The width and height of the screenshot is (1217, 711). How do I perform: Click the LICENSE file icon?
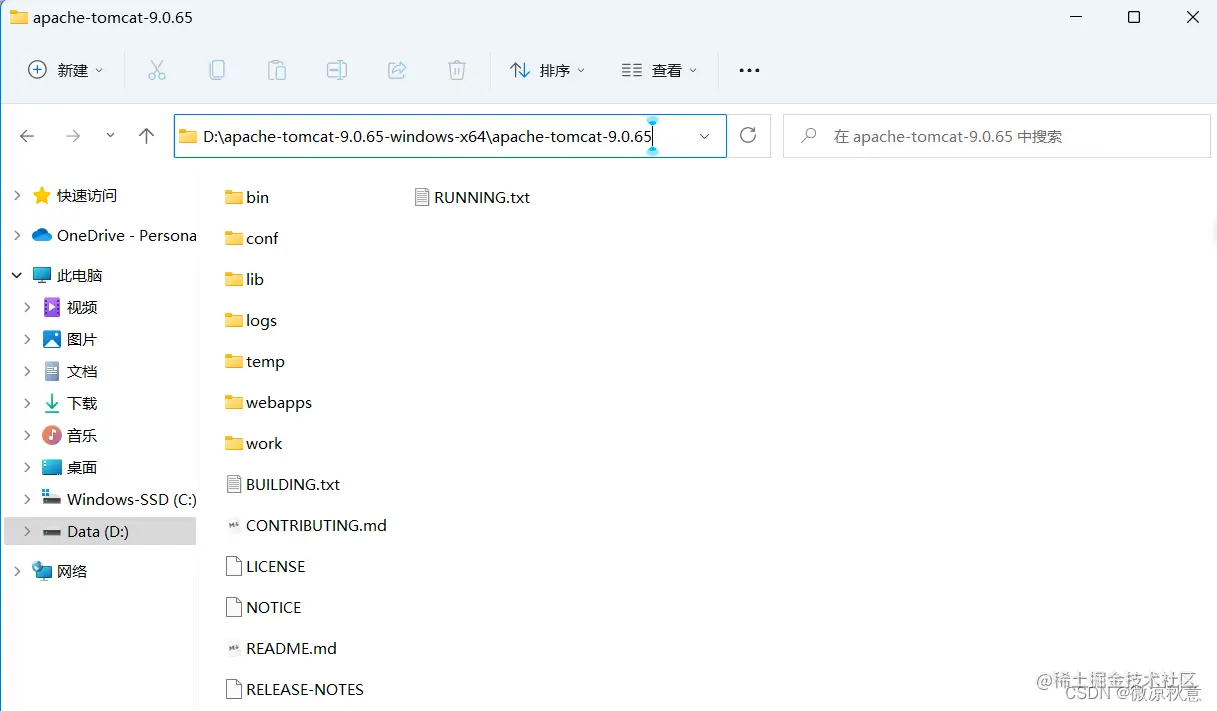click(x=234, y=566)
